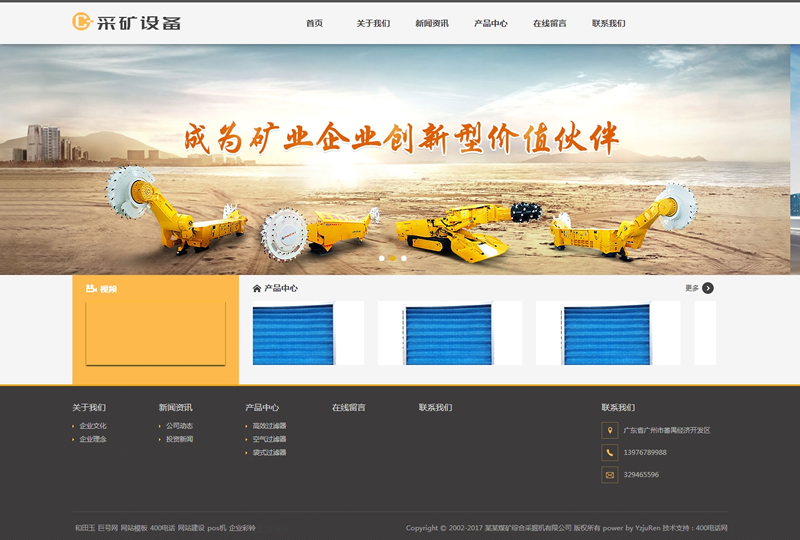Viewport: 800px width, 540px height.
Task: Click the 公司动态 link in the footer
Action: 180,426
